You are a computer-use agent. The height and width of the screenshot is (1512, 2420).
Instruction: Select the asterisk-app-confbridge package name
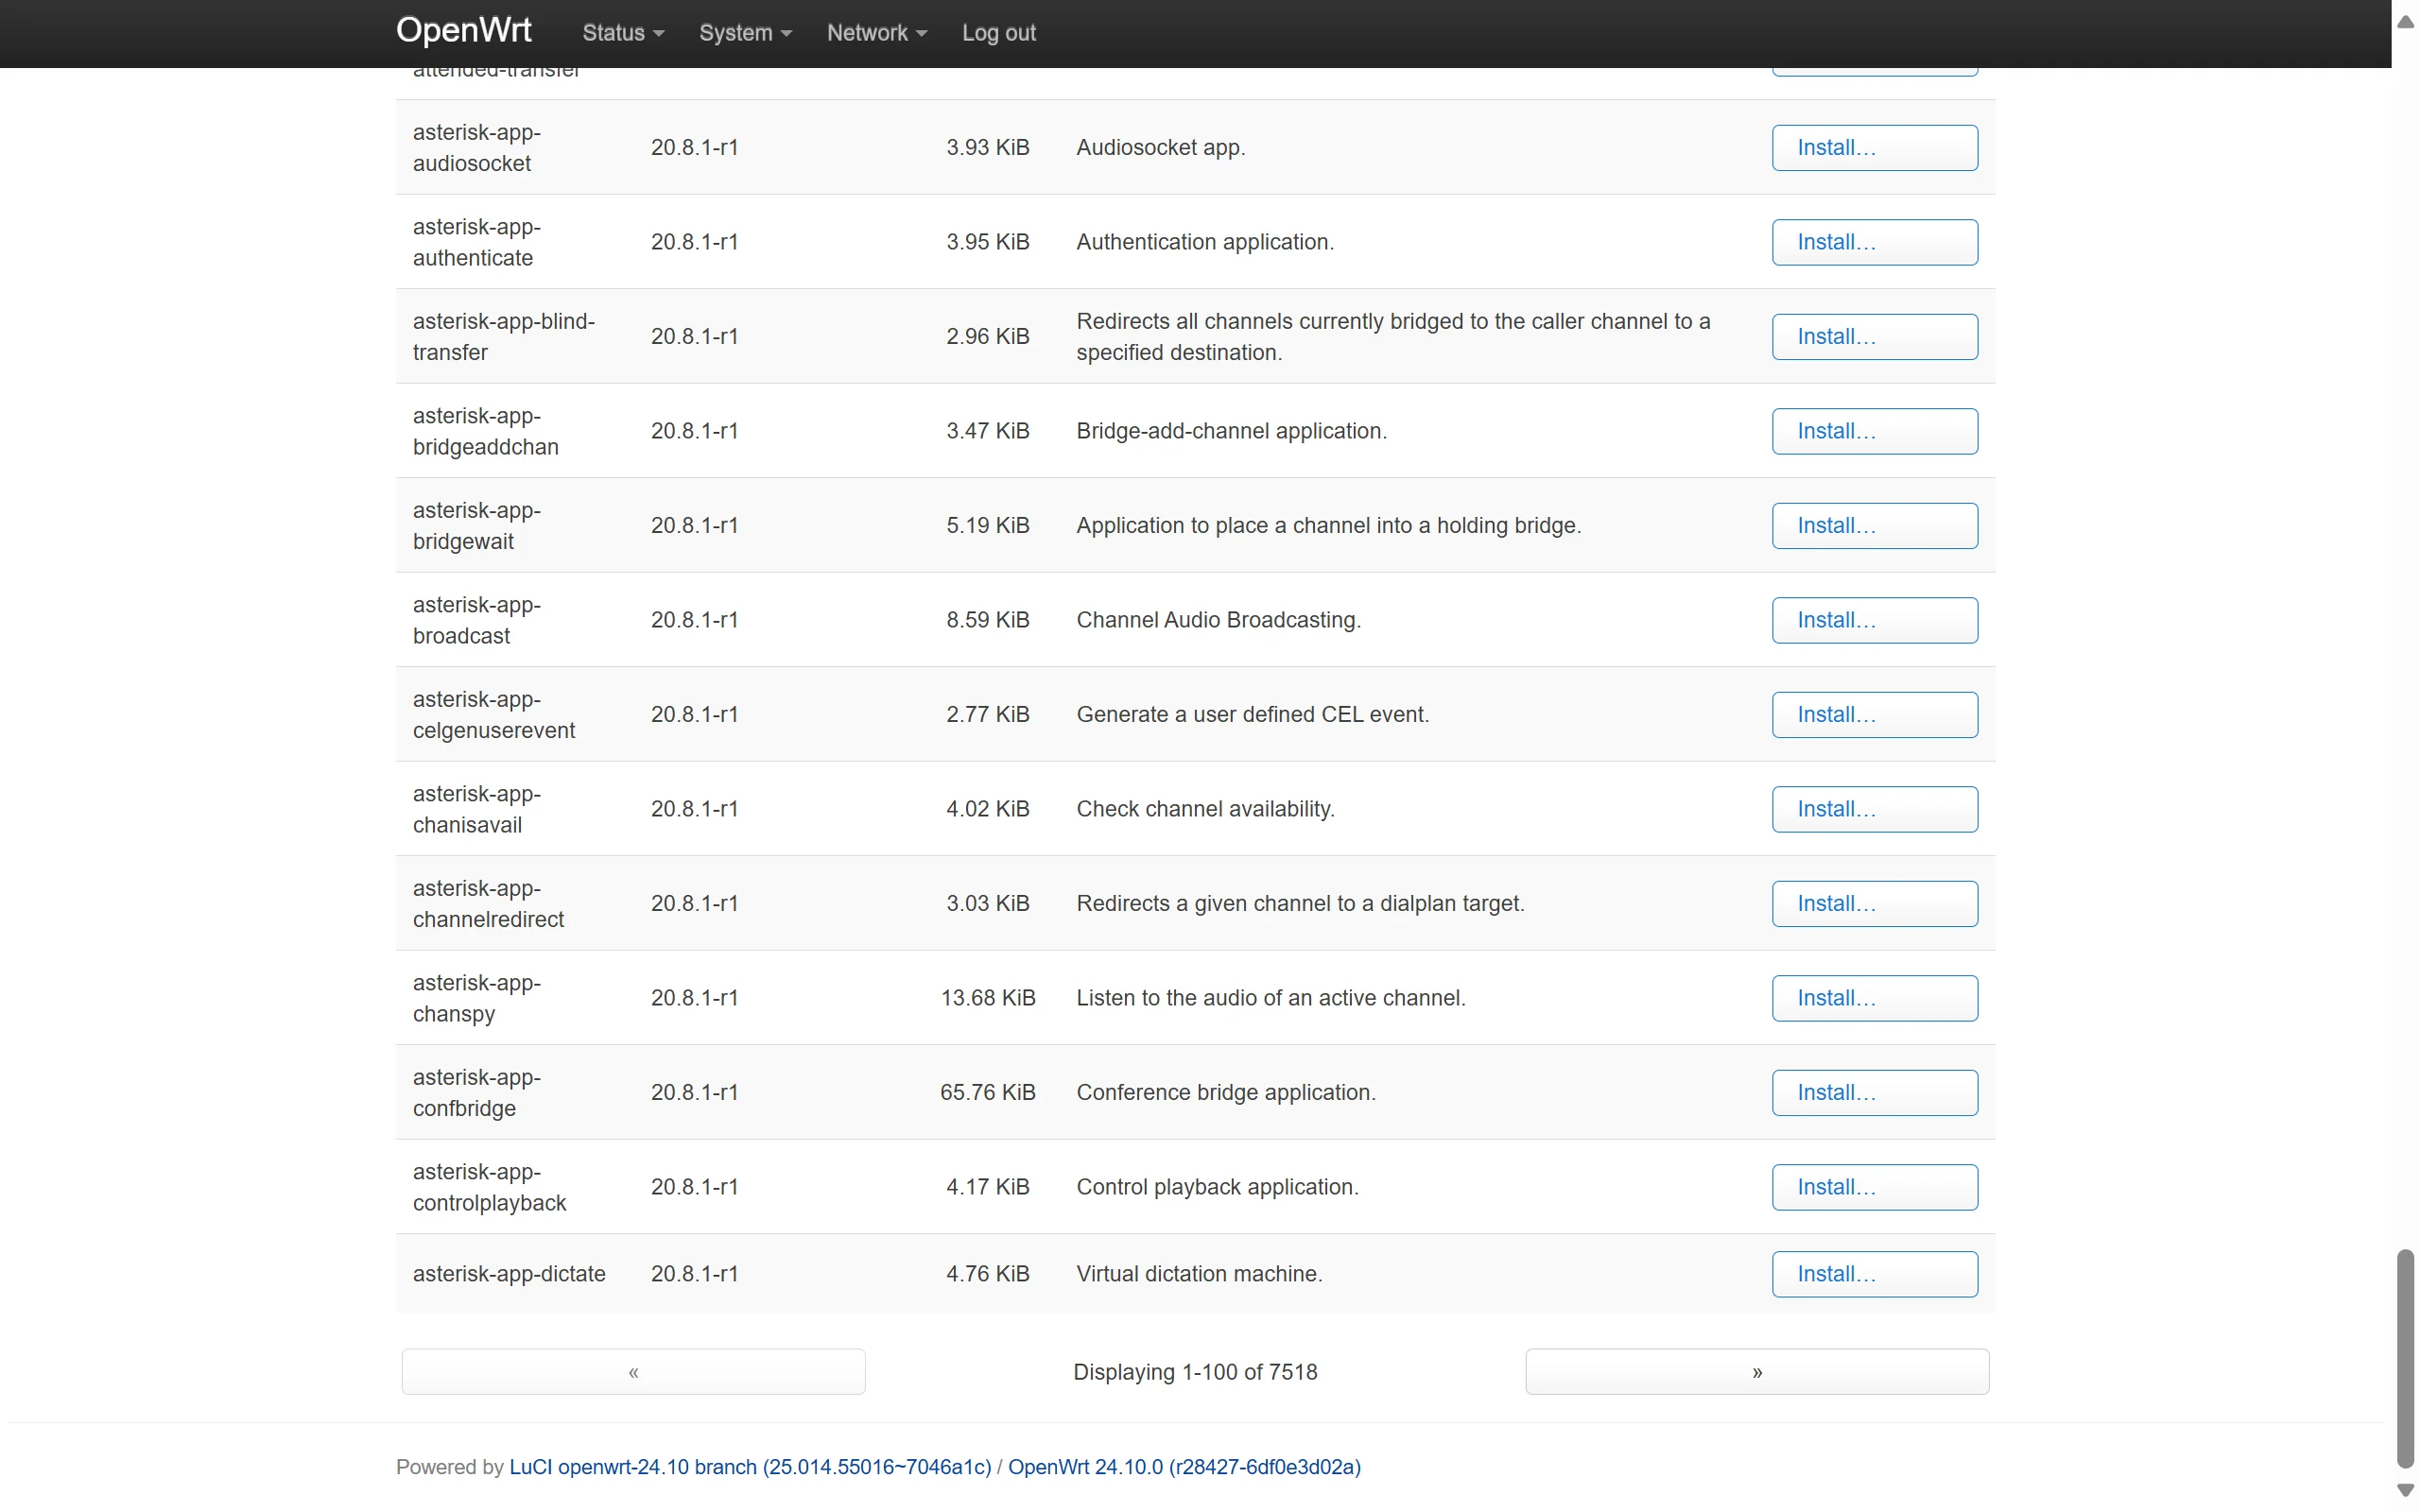(476, 1092)
